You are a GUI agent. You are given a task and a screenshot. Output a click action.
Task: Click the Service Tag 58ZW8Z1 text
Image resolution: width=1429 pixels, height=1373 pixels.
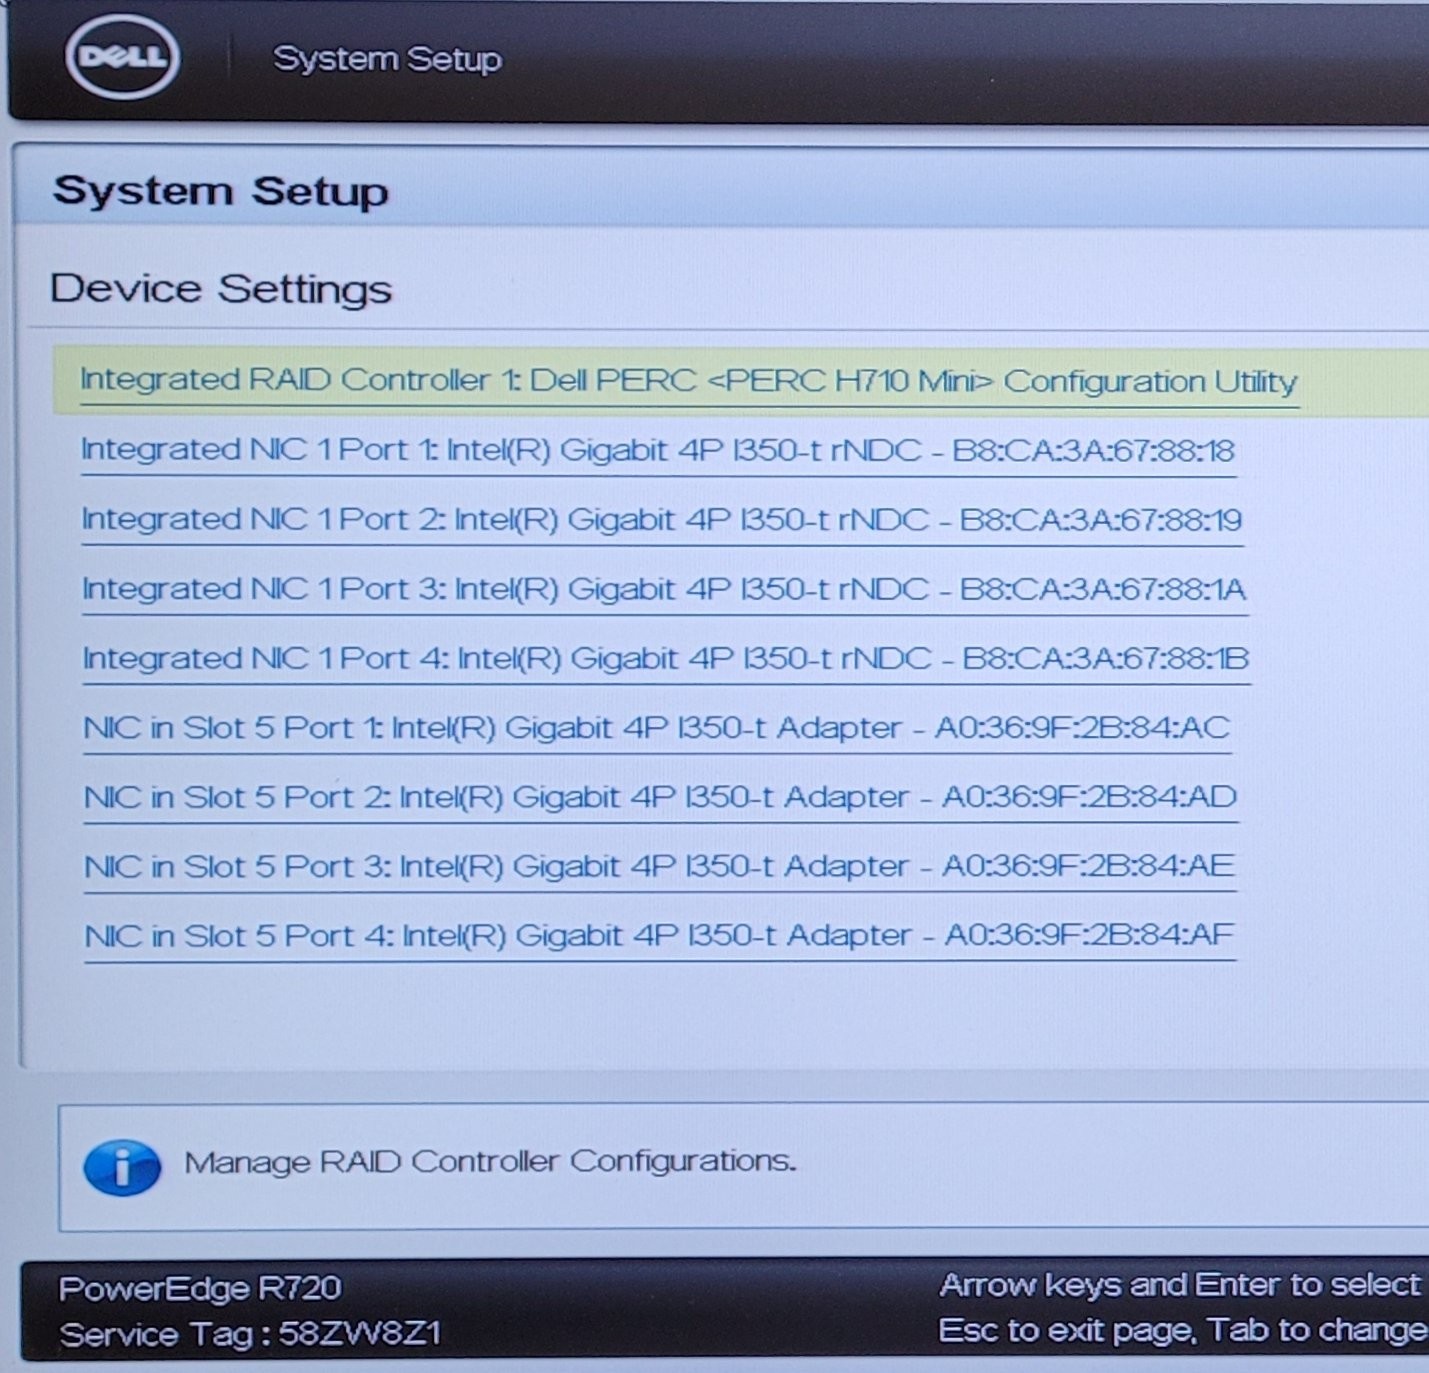(250, 1334)
